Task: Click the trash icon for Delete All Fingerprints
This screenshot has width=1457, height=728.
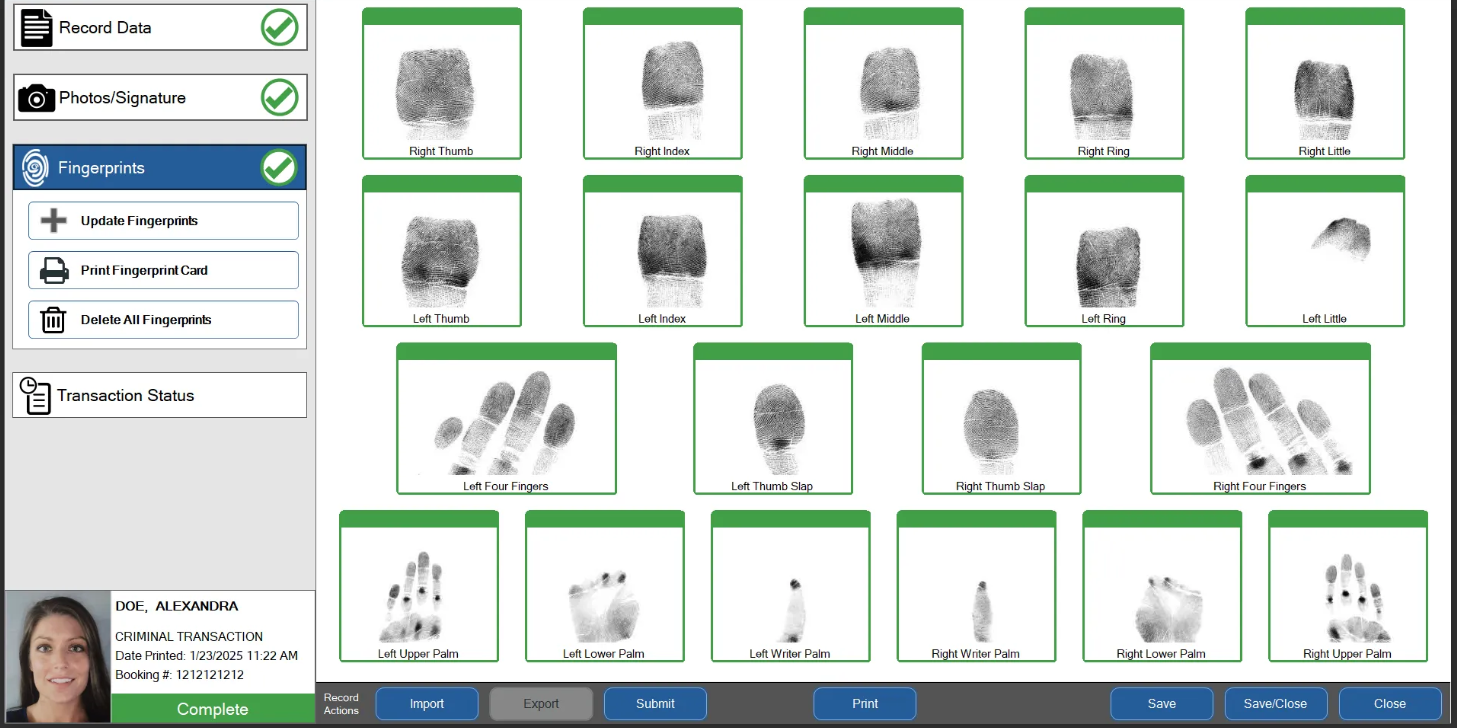Action: (53, 321)
